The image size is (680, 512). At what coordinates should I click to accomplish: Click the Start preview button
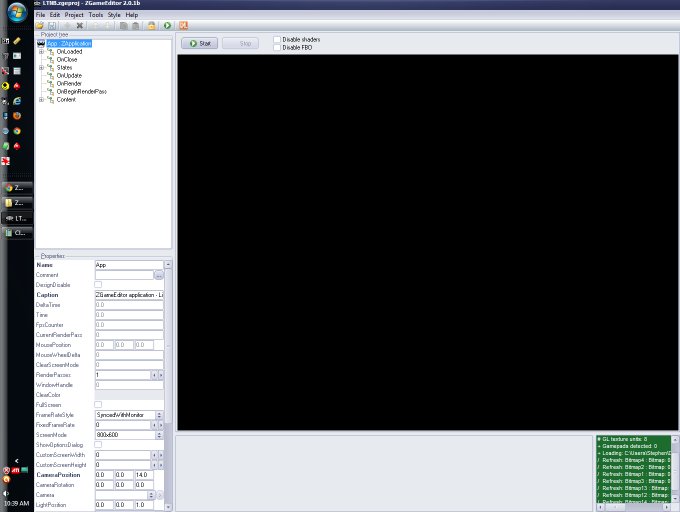[x=199, y=43]
